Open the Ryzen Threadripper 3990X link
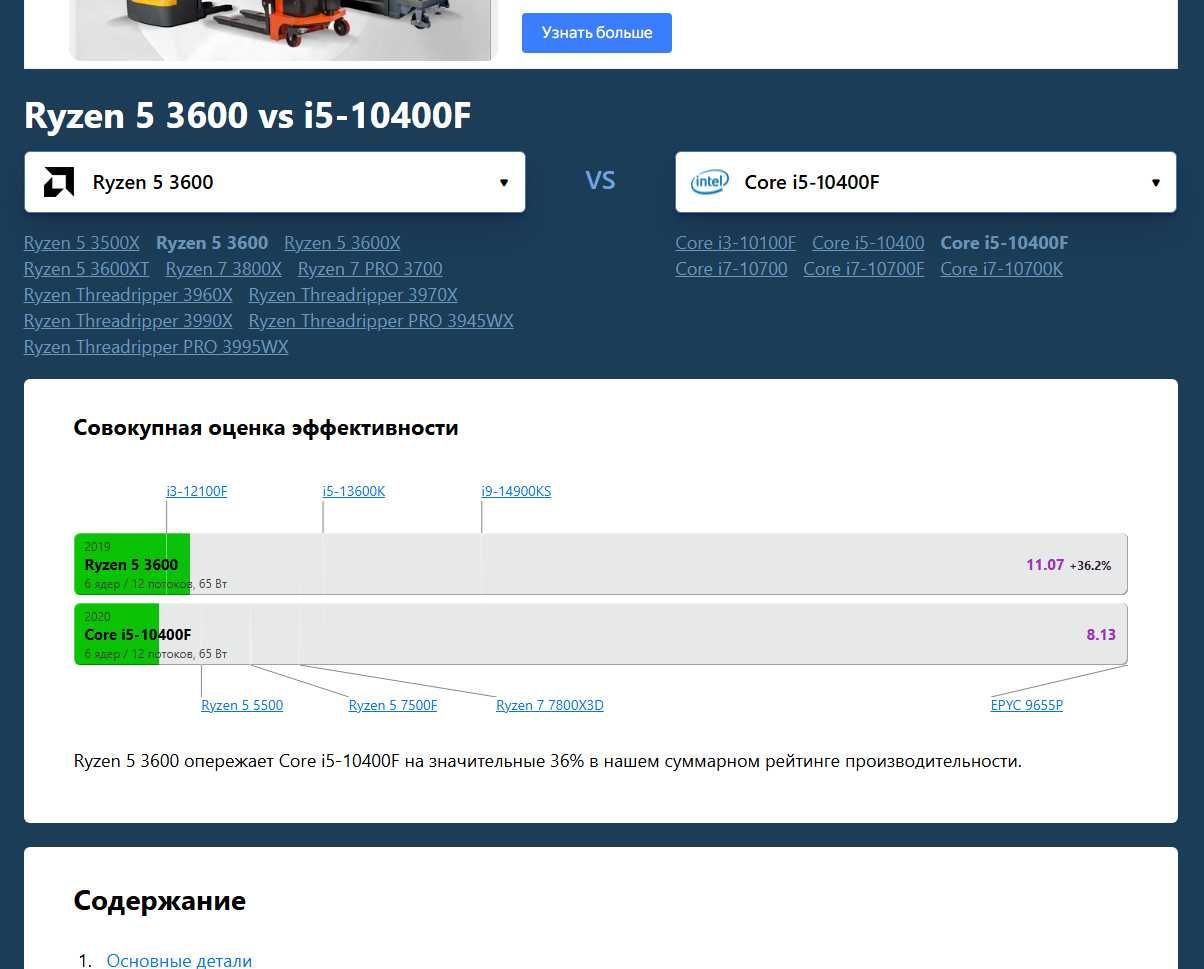Image resolution: width=1204 pixels, height=969 pixels. coord(128,321)
